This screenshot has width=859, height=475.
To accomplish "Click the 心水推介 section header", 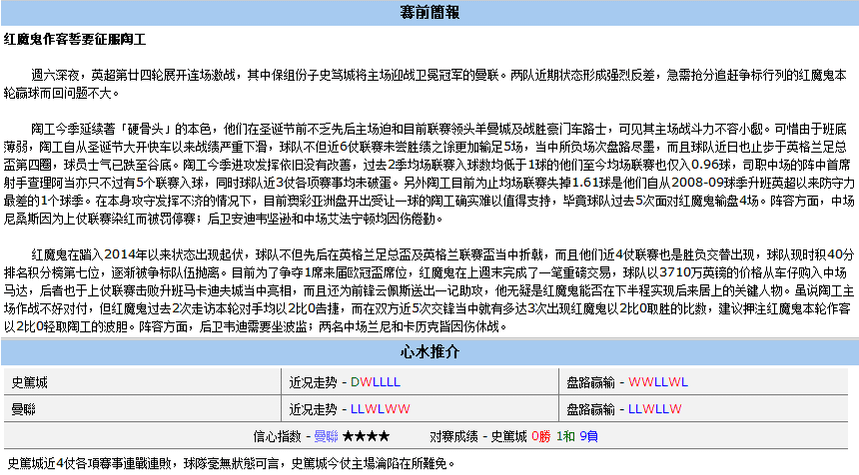I will pyautogui.click(x=430, y=352).
